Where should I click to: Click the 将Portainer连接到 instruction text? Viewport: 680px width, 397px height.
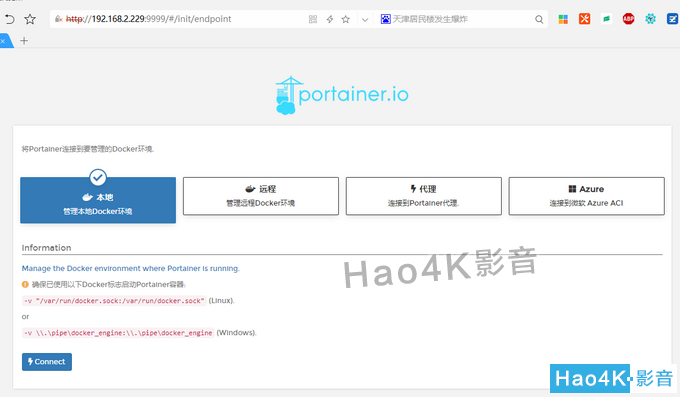point(88,149)
